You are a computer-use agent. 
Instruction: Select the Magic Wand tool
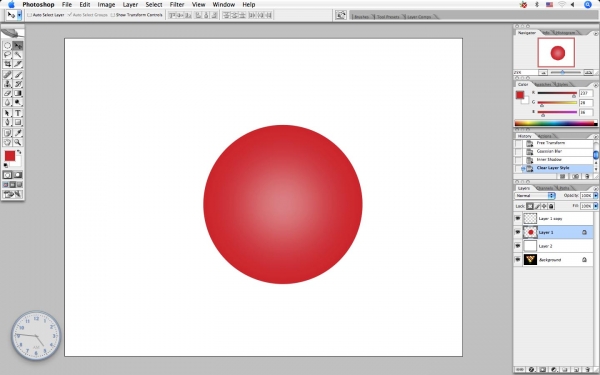tap(18, 55)
